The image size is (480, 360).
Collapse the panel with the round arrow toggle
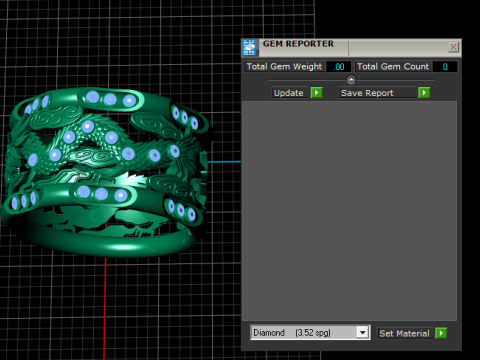point(351,80)
